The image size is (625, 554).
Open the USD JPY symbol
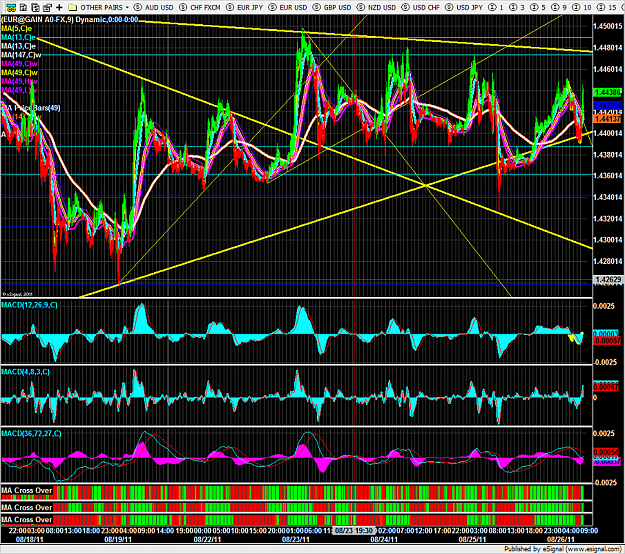[x=464, y=7]
